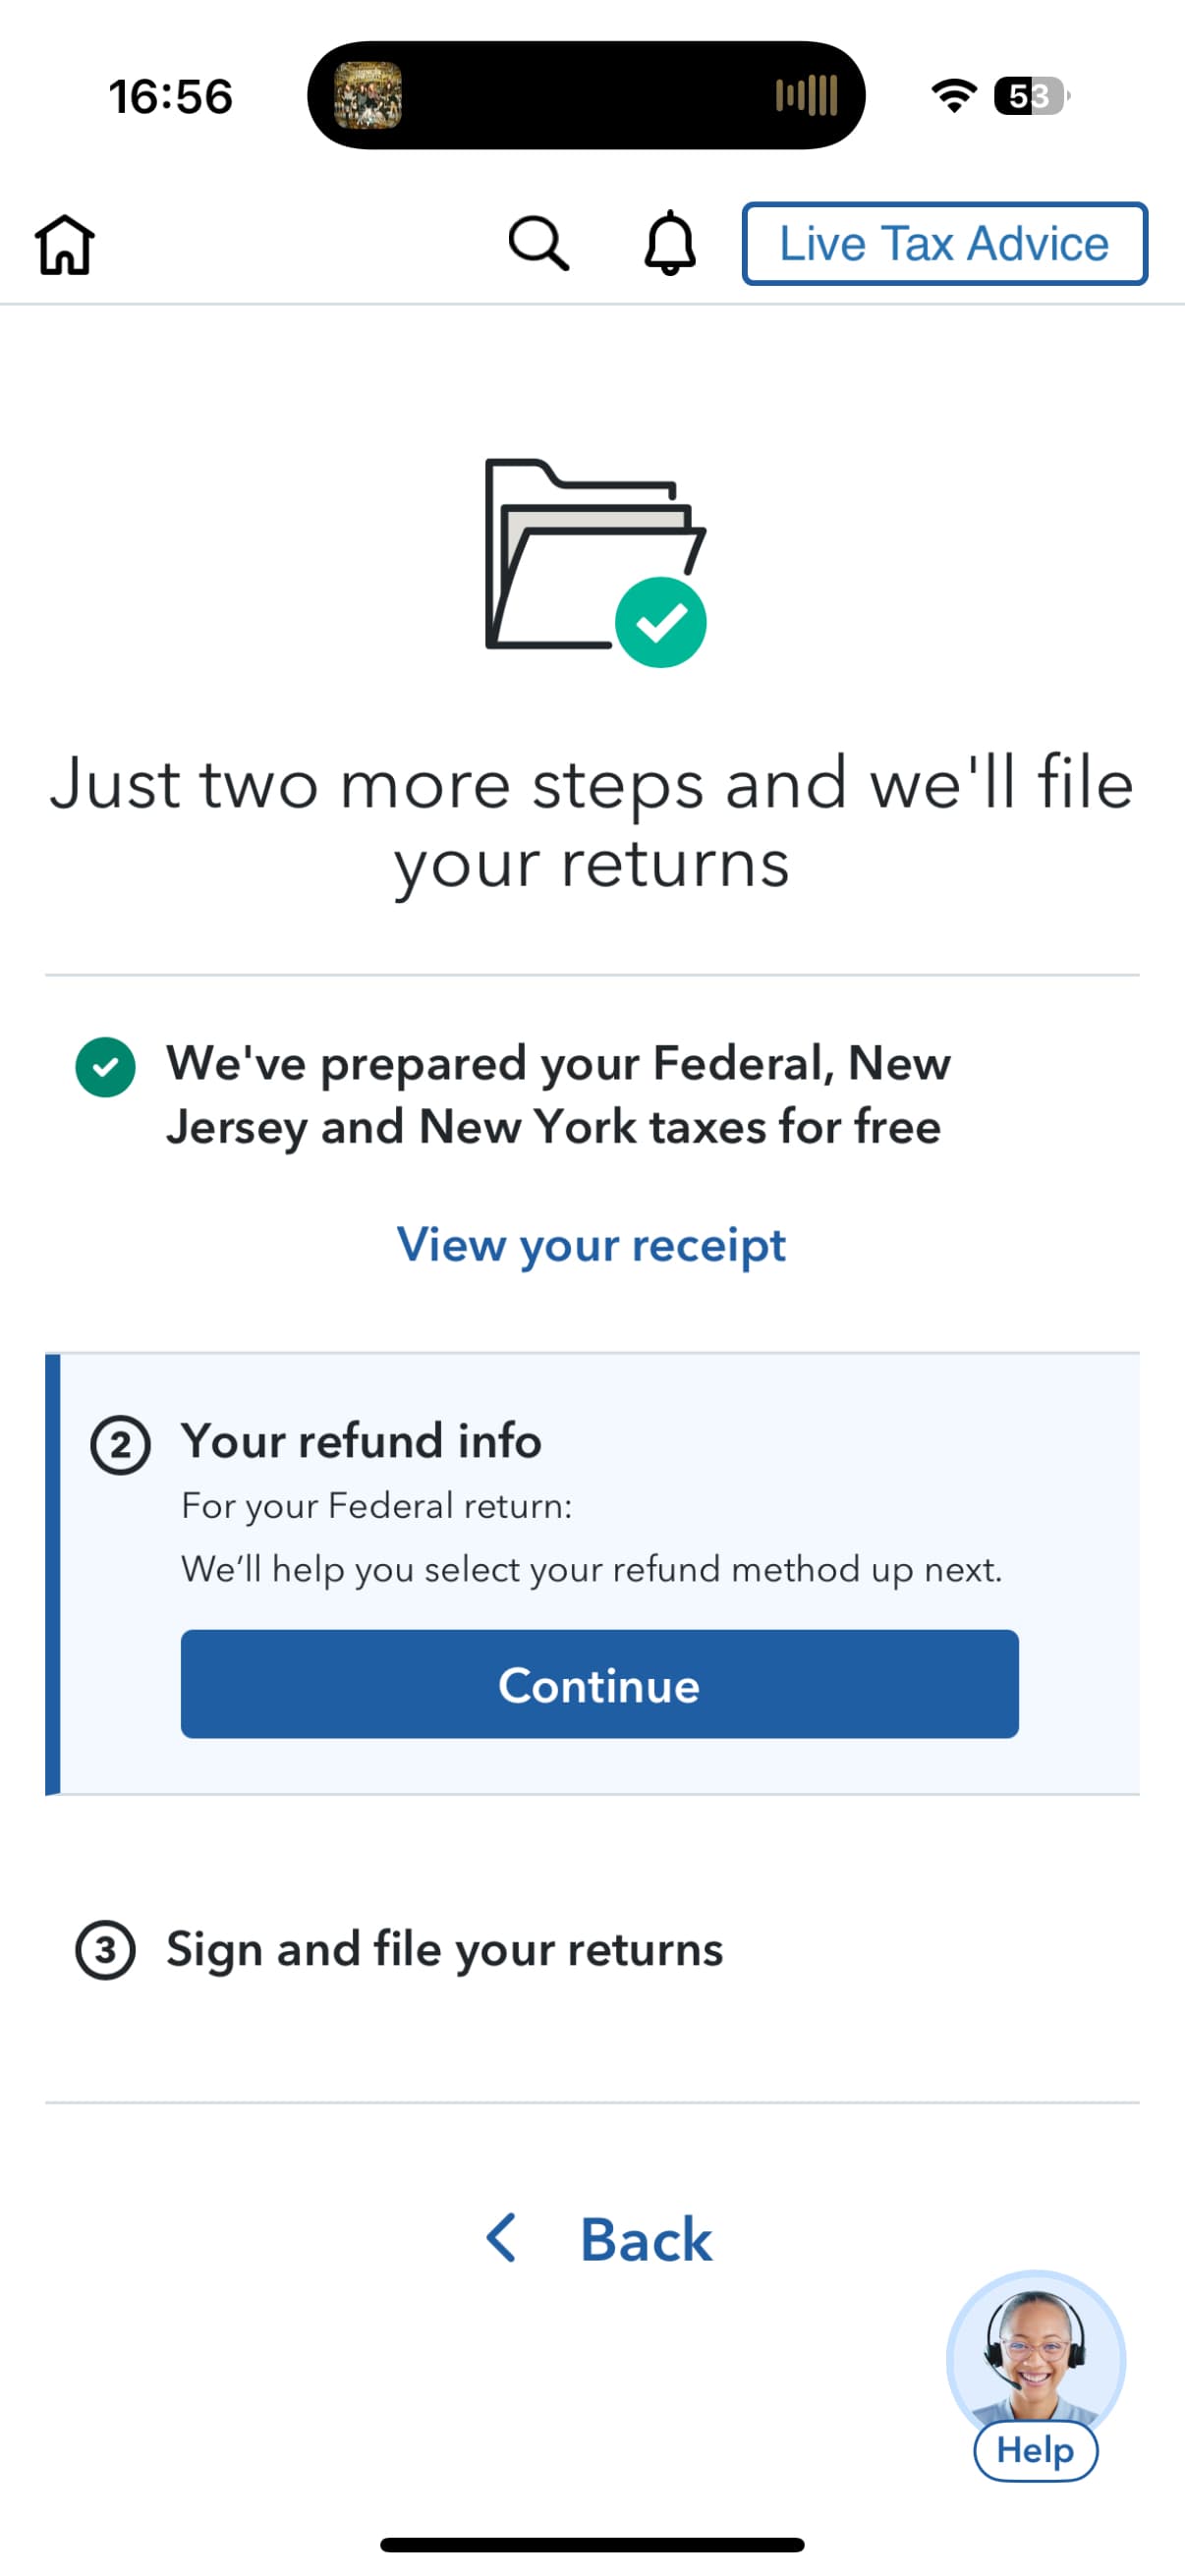The image size is (1185, 2576).
Task: Open the Help chat pill
Action: coord(1035,2451)
